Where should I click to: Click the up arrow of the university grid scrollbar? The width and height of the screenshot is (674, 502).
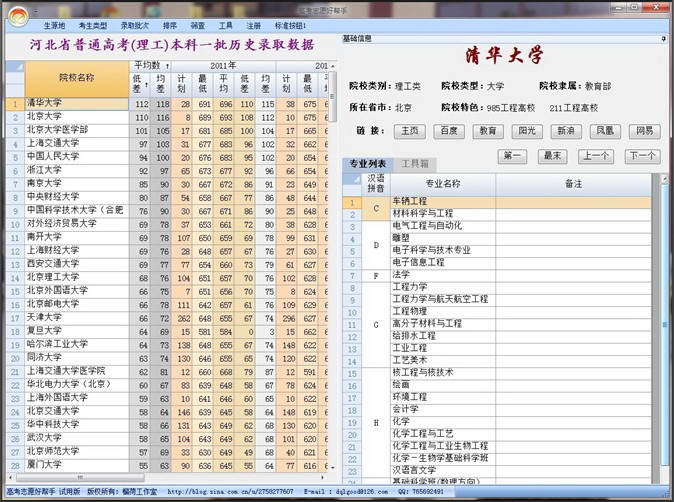[x=333, y=66]
